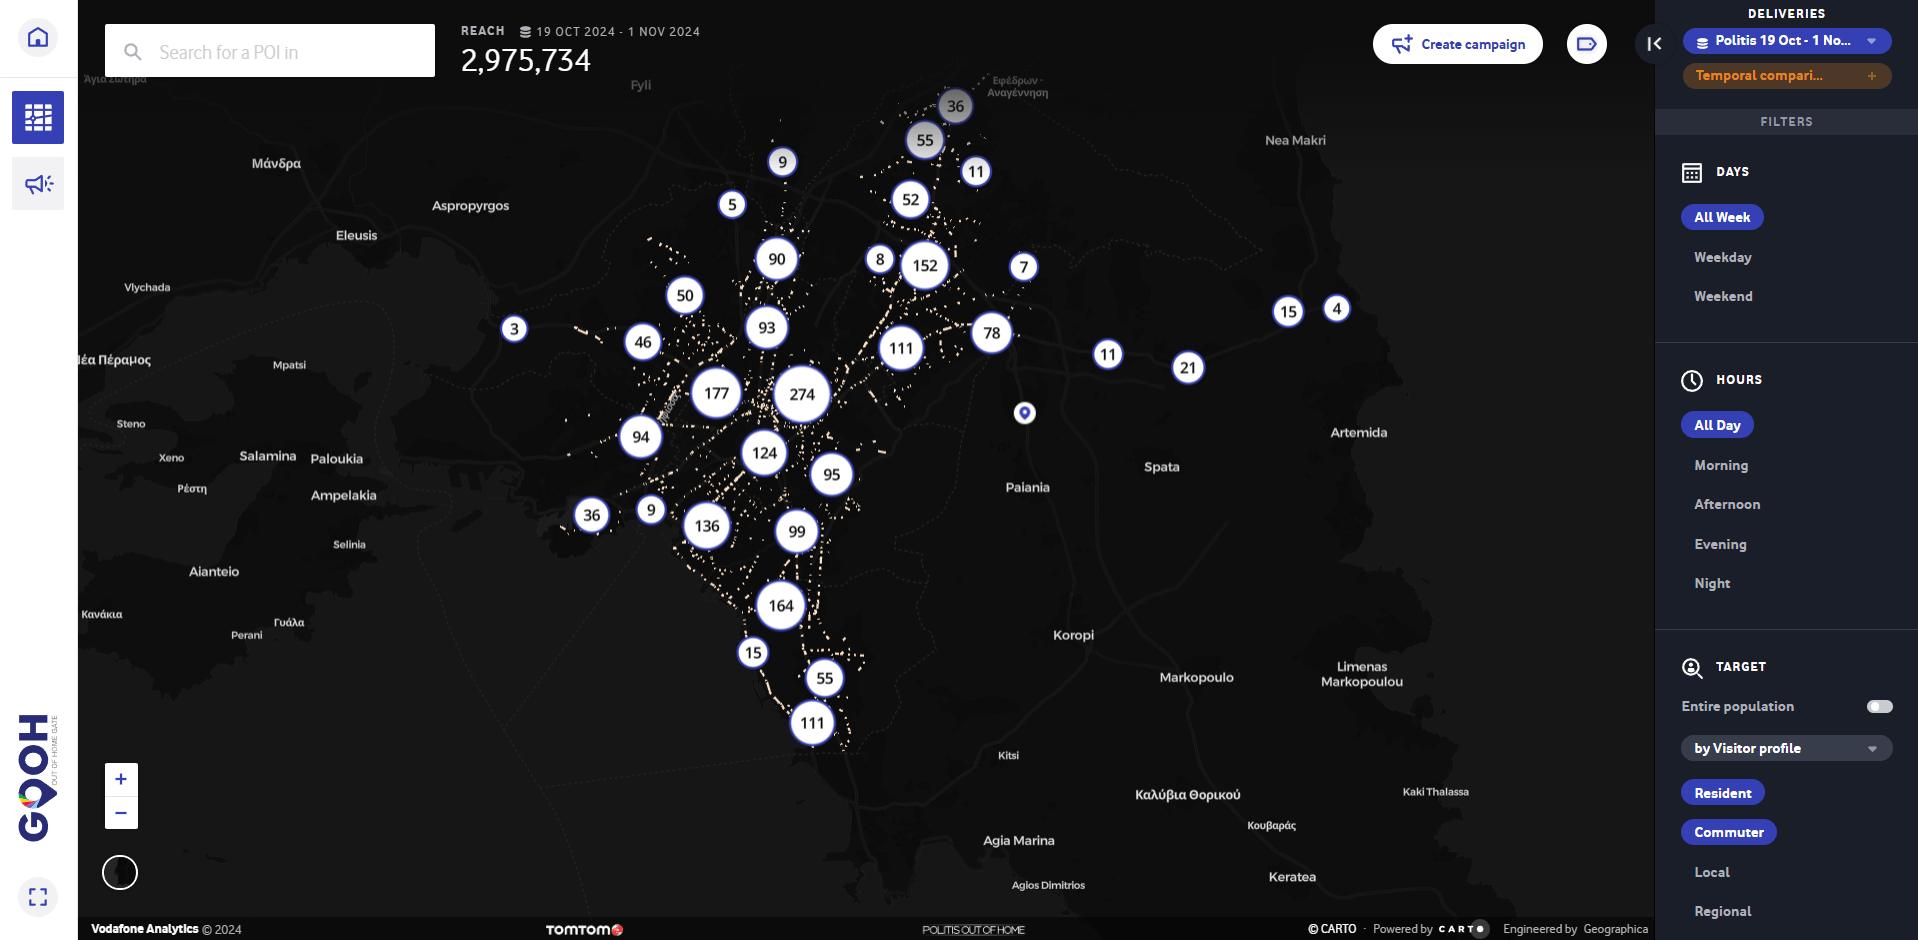Add a temporal comparison with plus icon
The width and height of the screenshot is (1918, 940).
pos(1872,76)
